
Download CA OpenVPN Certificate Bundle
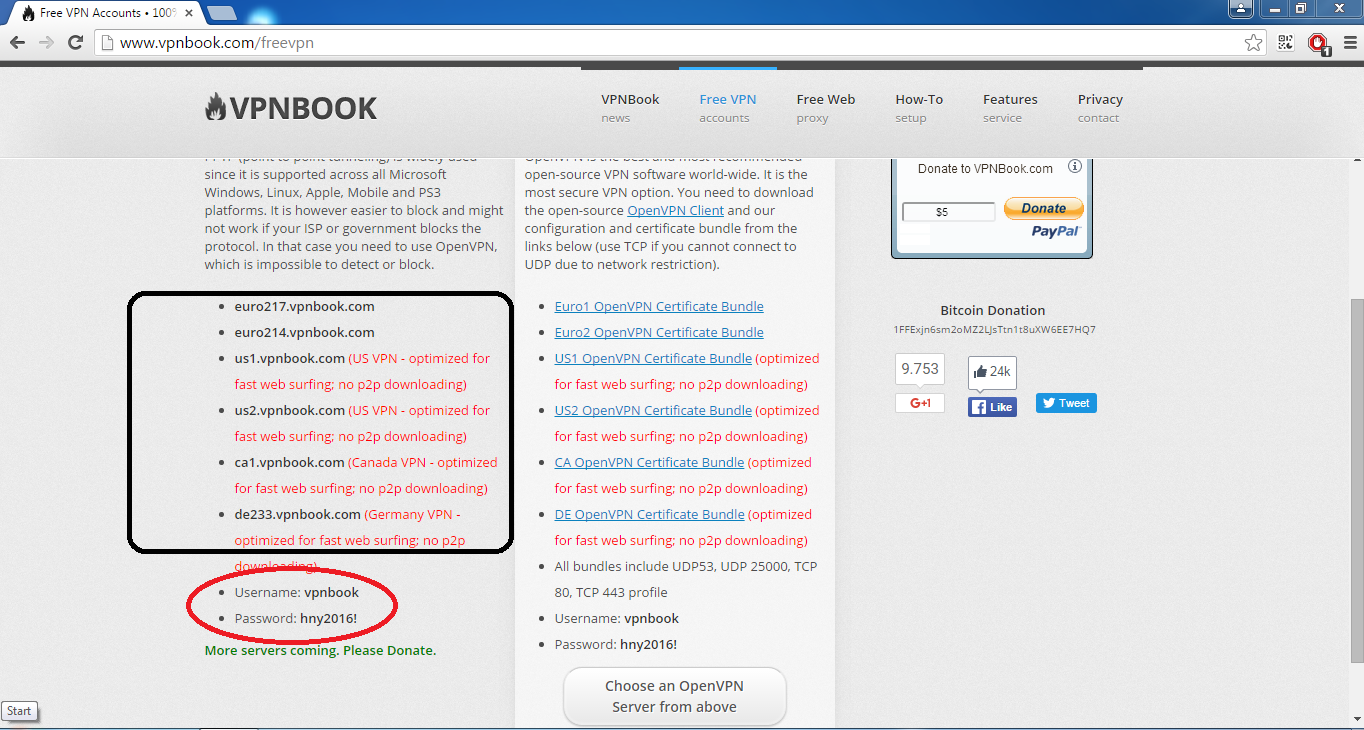point(649,463)
